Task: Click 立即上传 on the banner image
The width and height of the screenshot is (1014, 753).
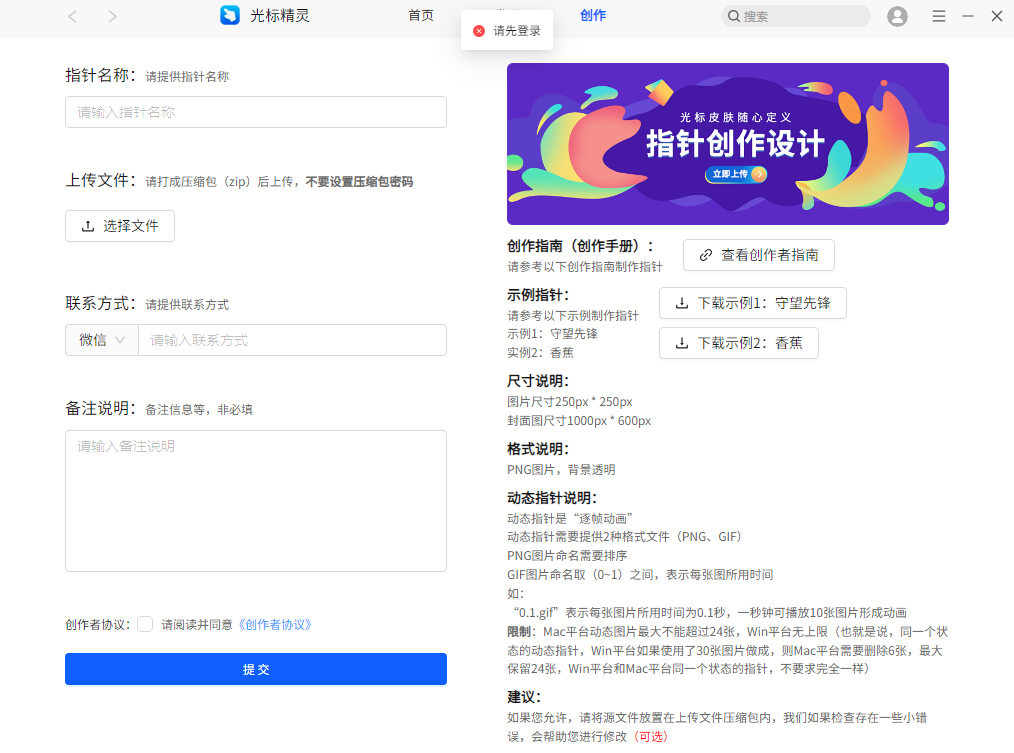Action: [737, 174]
